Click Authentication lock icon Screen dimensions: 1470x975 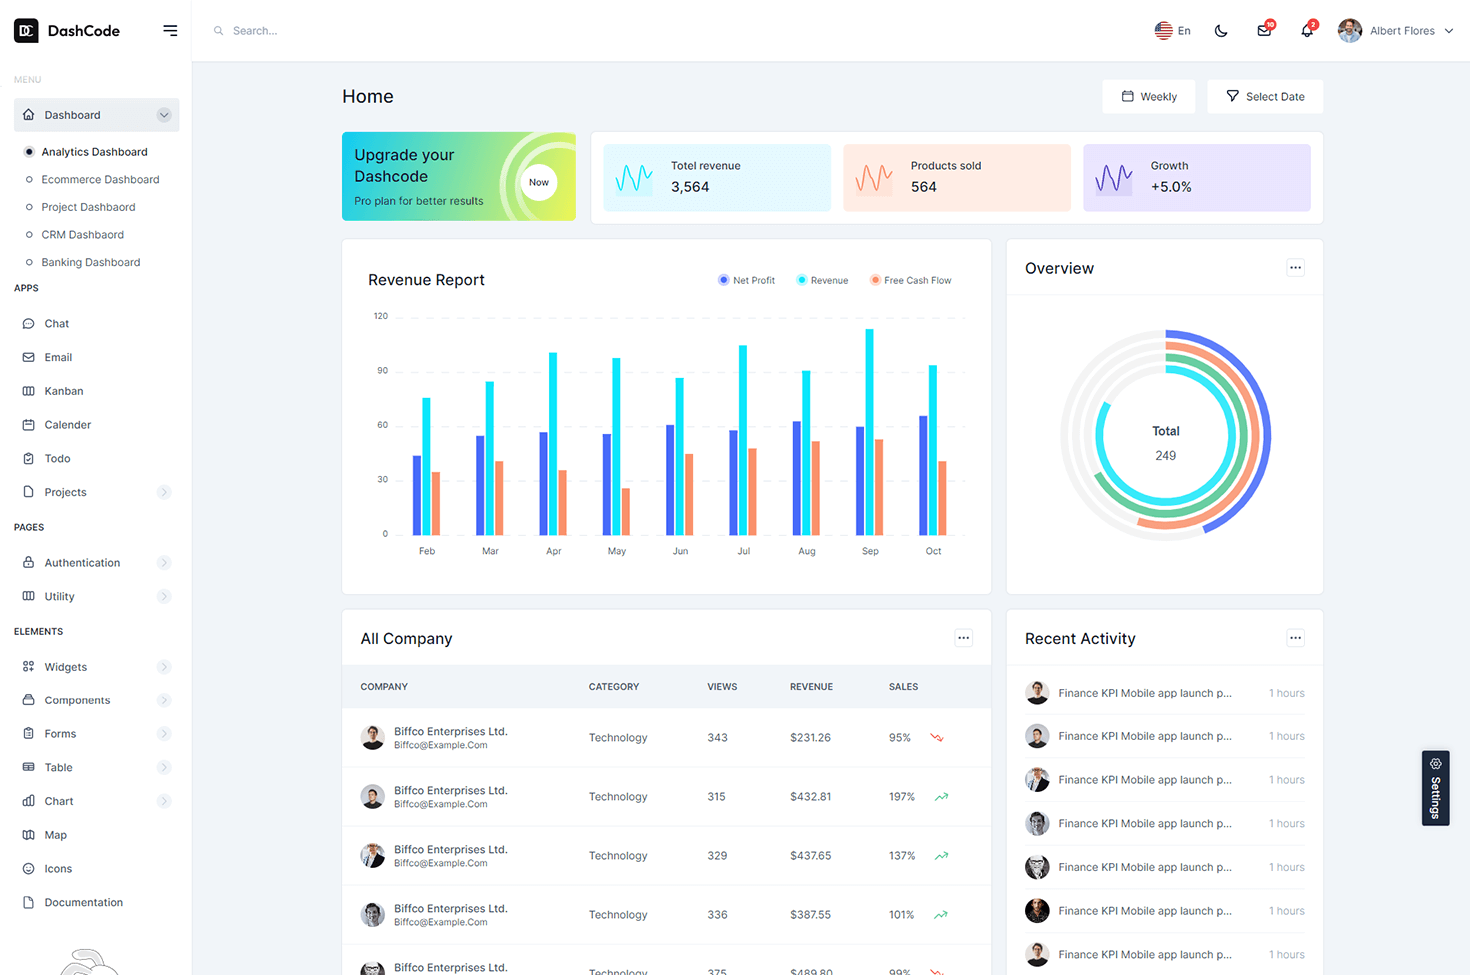(28, 562)
